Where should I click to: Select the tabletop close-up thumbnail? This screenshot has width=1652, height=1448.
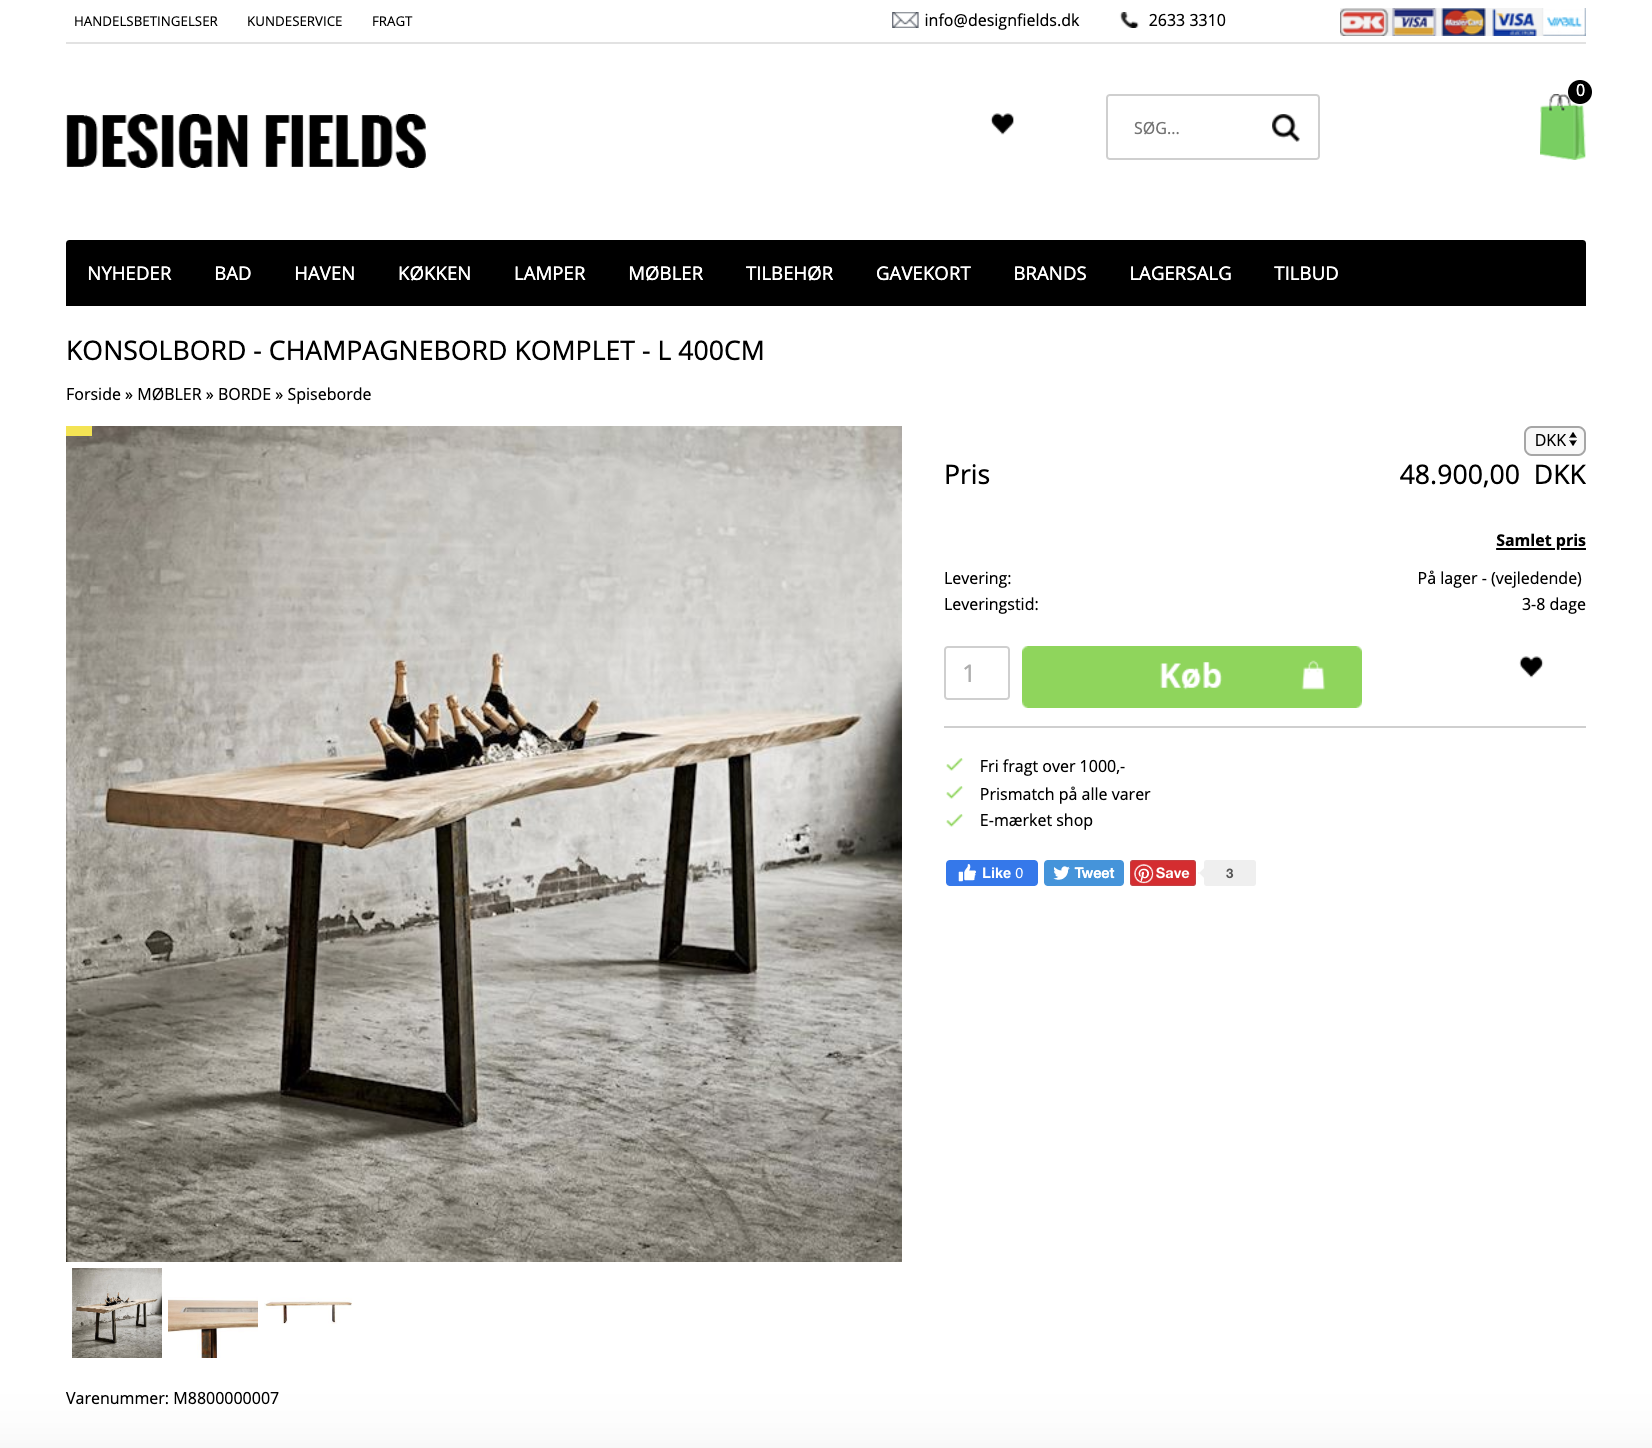pos(213,1313)
